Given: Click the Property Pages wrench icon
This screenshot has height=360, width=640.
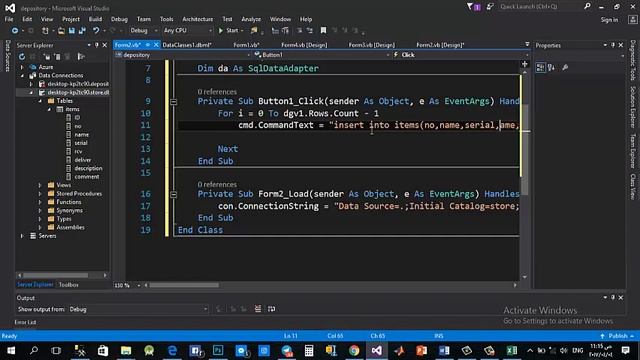Looking at the screenshot, I should 565,68.
